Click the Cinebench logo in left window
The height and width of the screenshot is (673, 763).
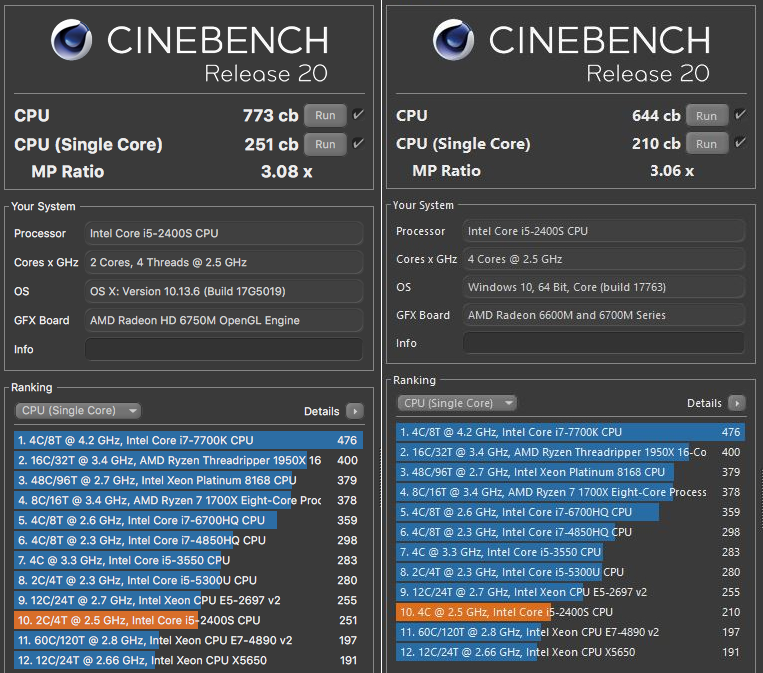pyautogui.click(x=72, y=39)
